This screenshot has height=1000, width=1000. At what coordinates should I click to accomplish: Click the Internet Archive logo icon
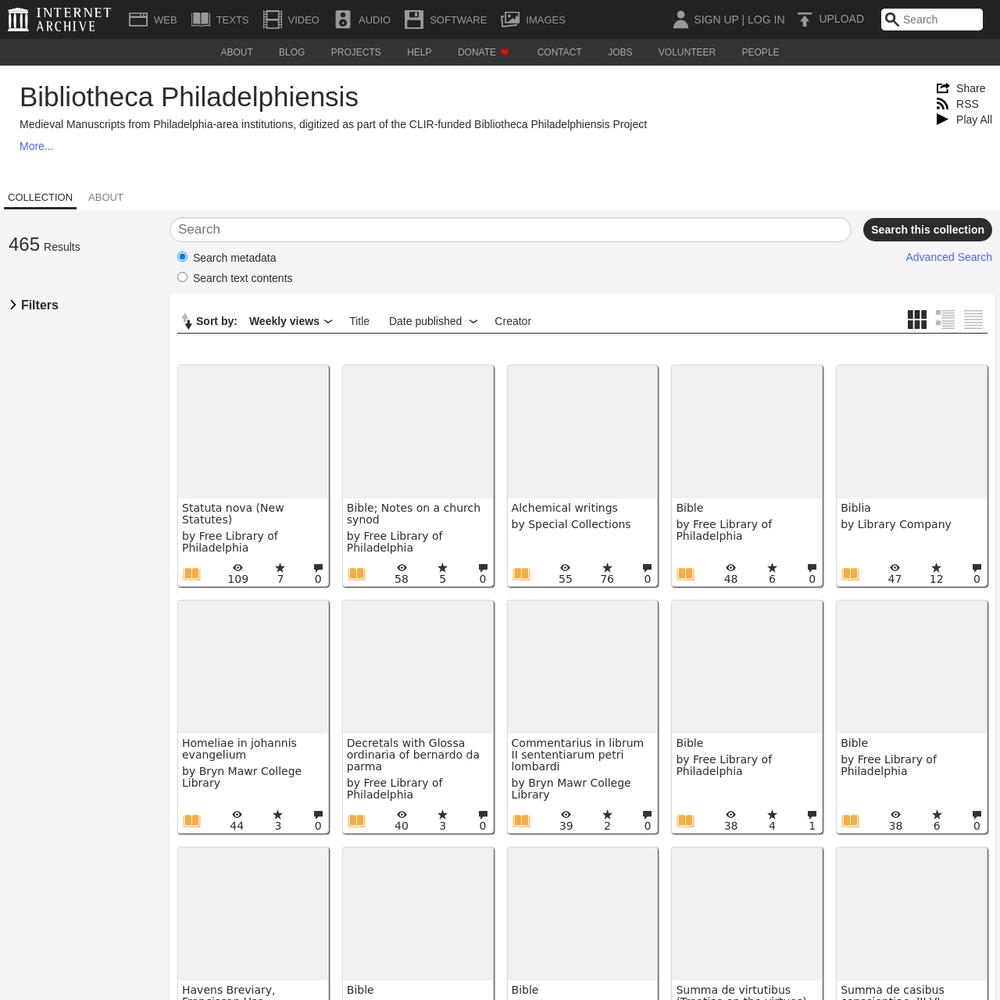tap(17, 19)
